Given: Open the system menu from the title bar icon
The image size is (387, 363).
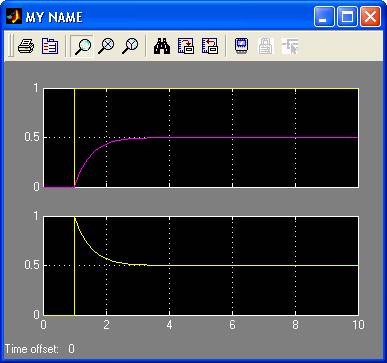Looking at the screenshot, I should [x=14, y=16].
